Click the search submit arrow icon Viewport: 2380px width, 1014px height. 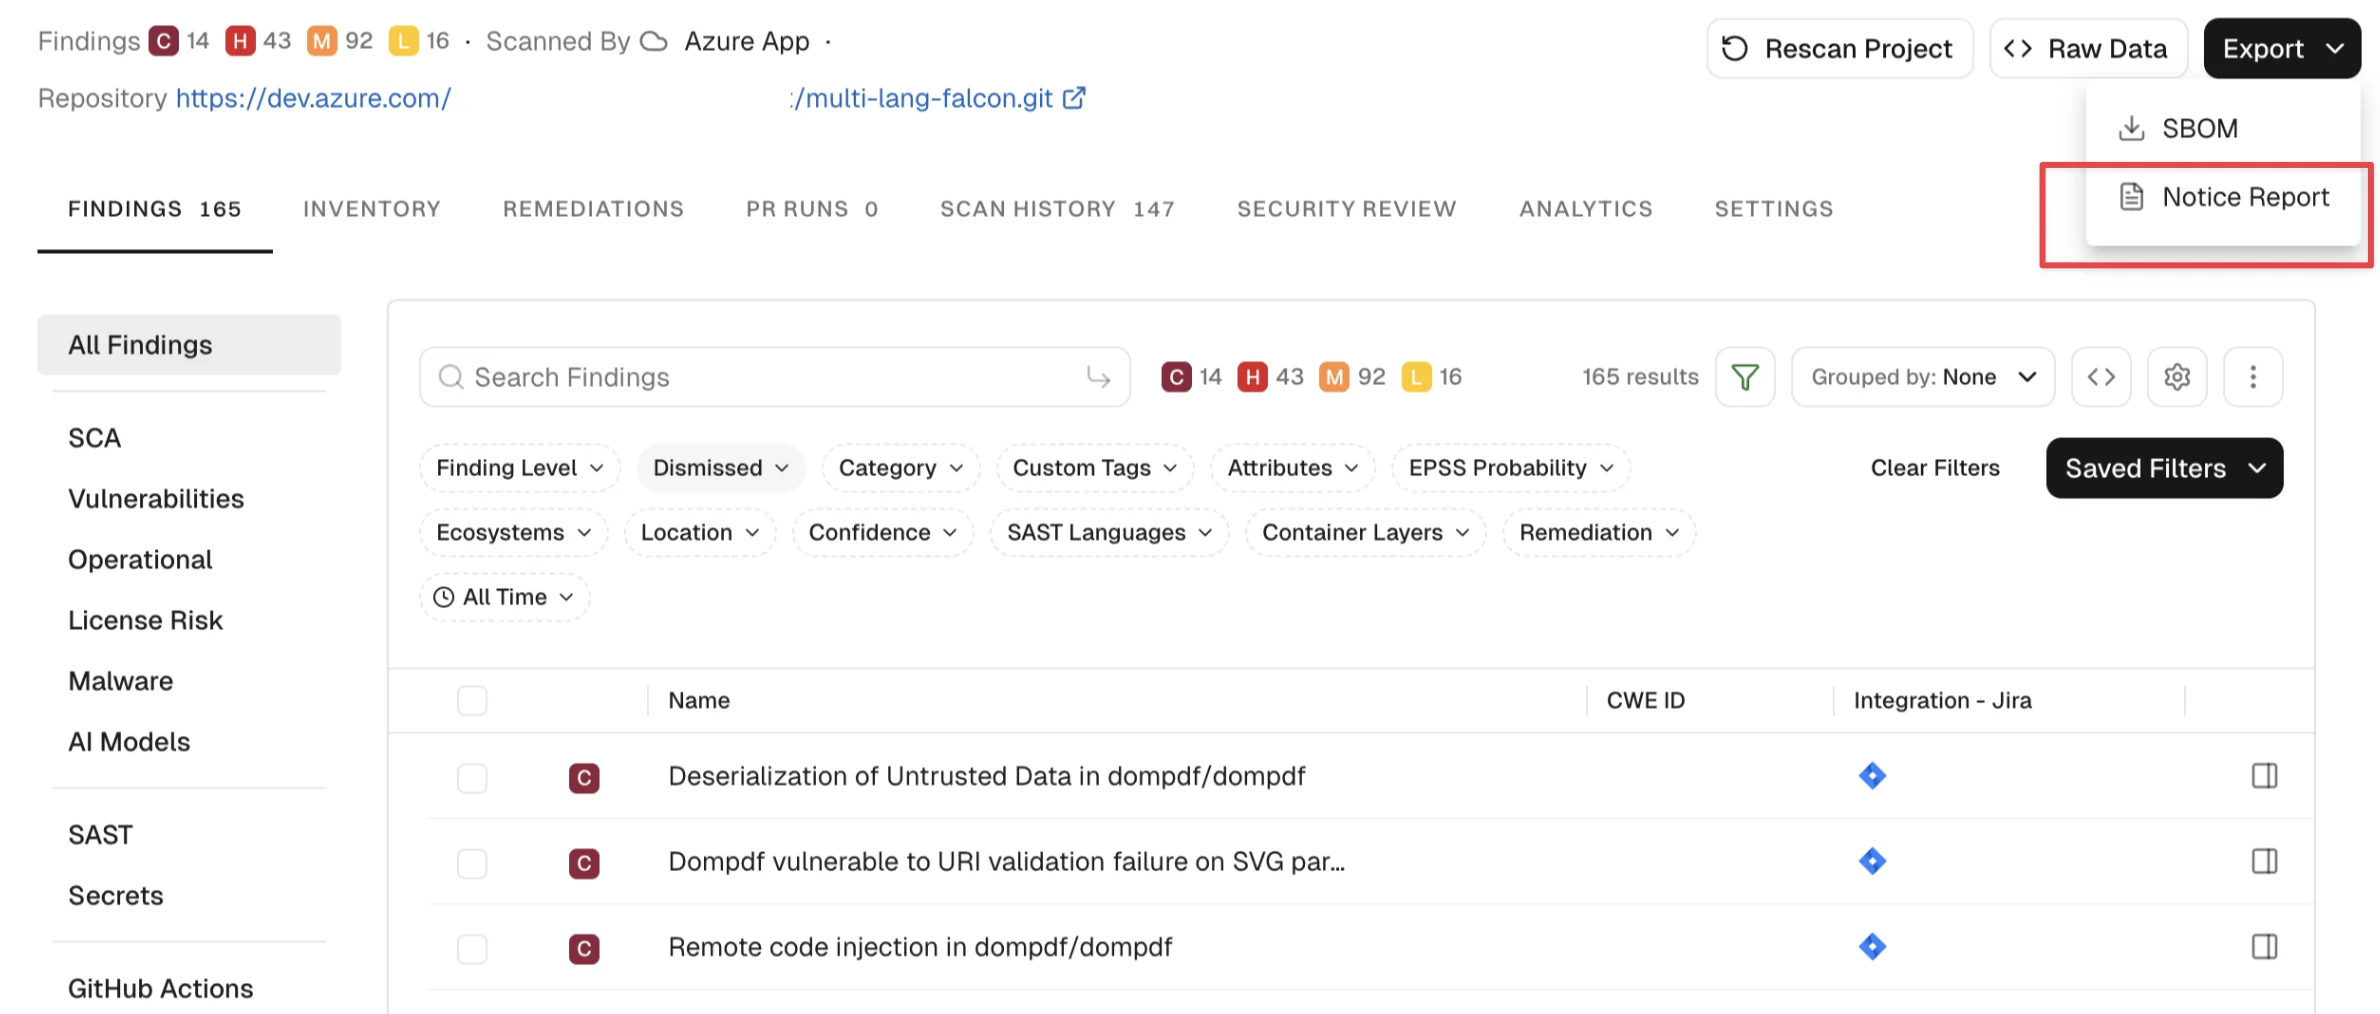coord(1098,377)
